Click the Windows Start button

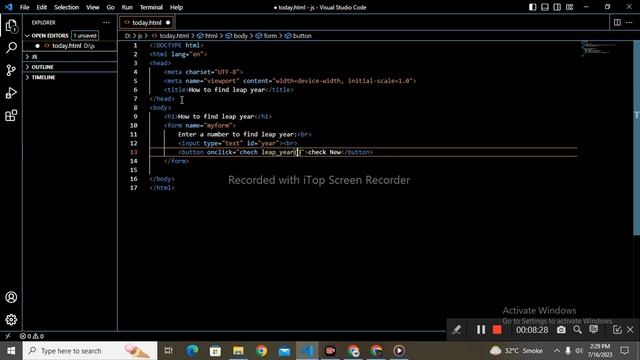click(x=11, y=351)
